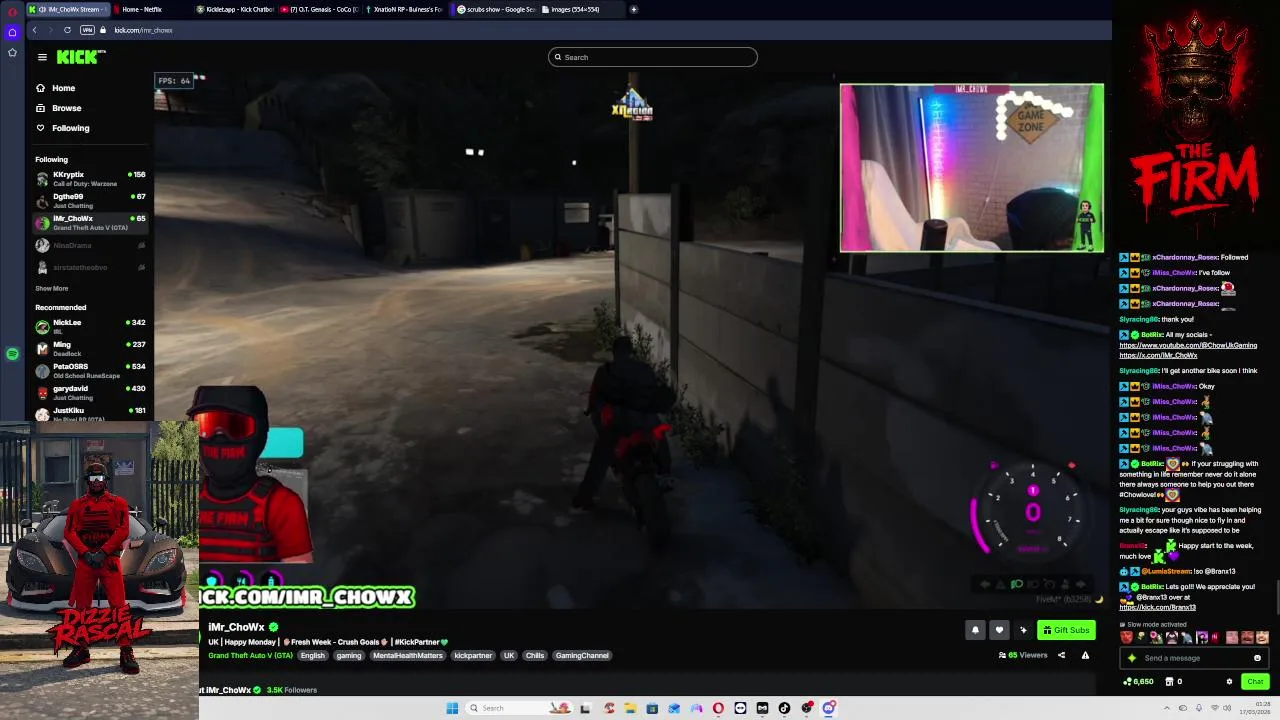Switch to the scrubs show Google Search tab

click(x=494, y=9)
